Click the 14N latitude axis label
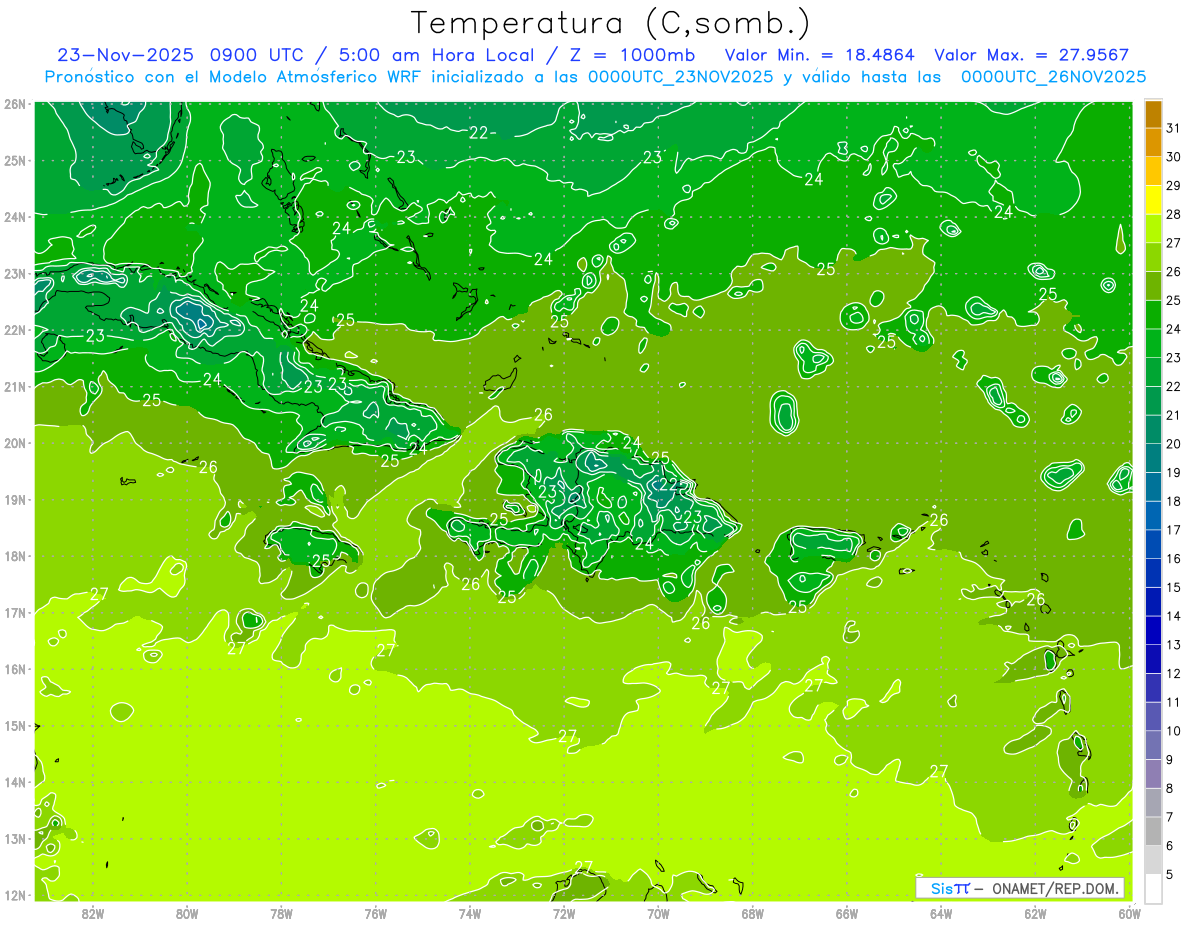1200x927 pixels. click(15, 782)
